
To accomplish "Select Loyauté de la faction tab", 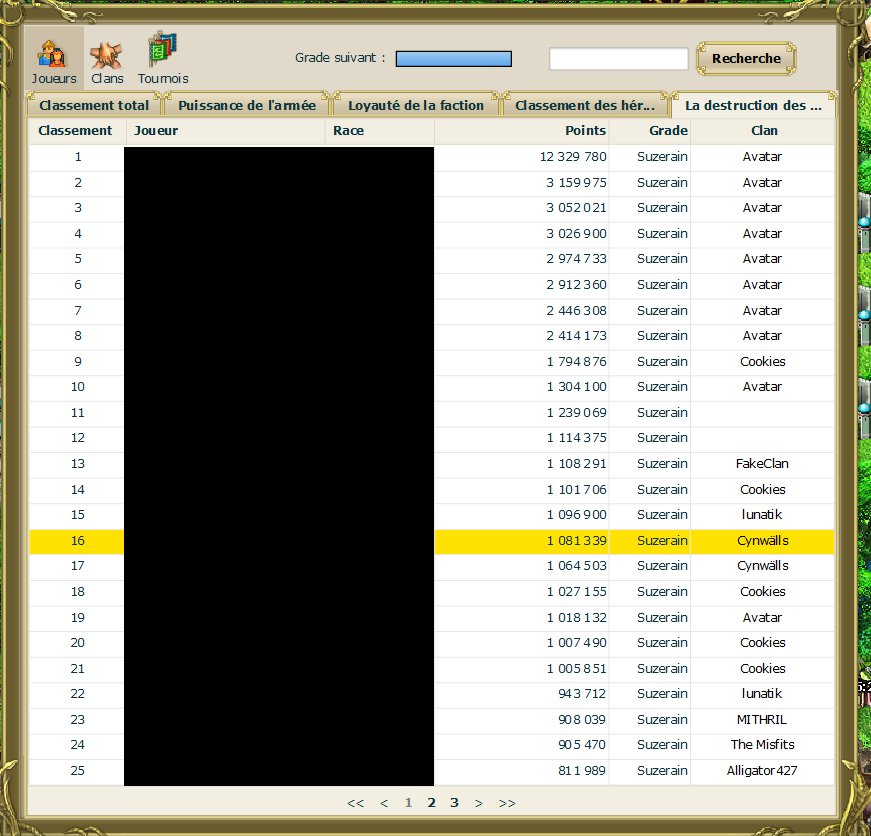I will [415, 105].
